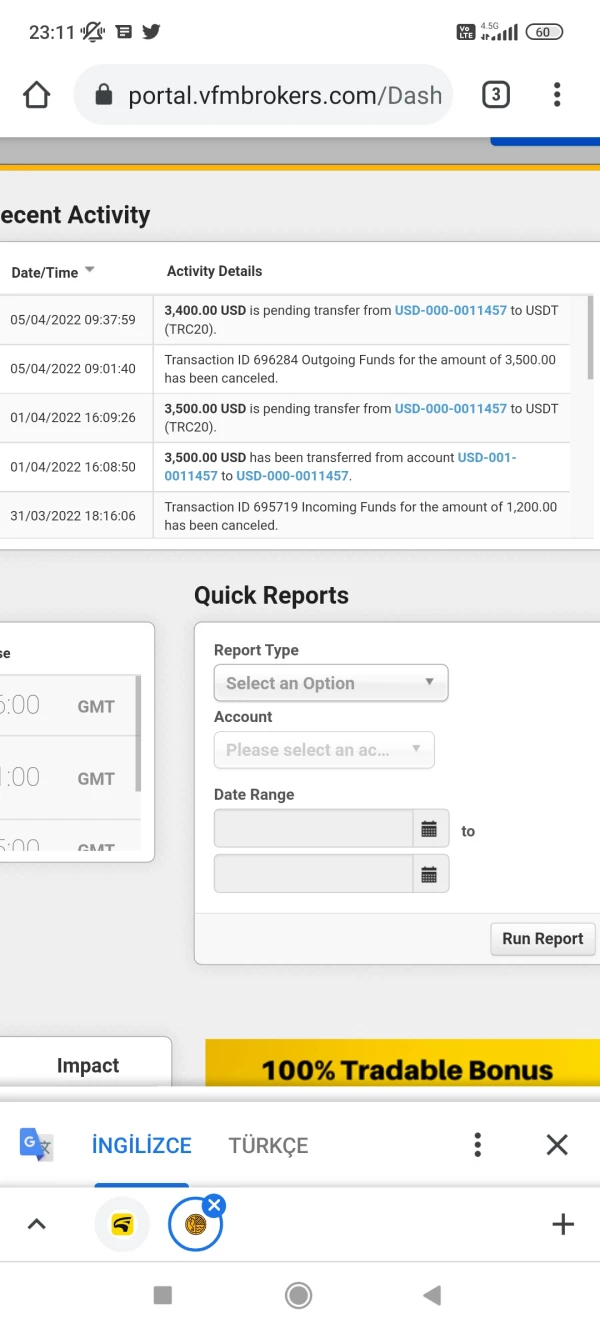Screen dimensions: 600x1333
Task: Select the İNGİLİZCE language tab
Action: coord(141,1146)
